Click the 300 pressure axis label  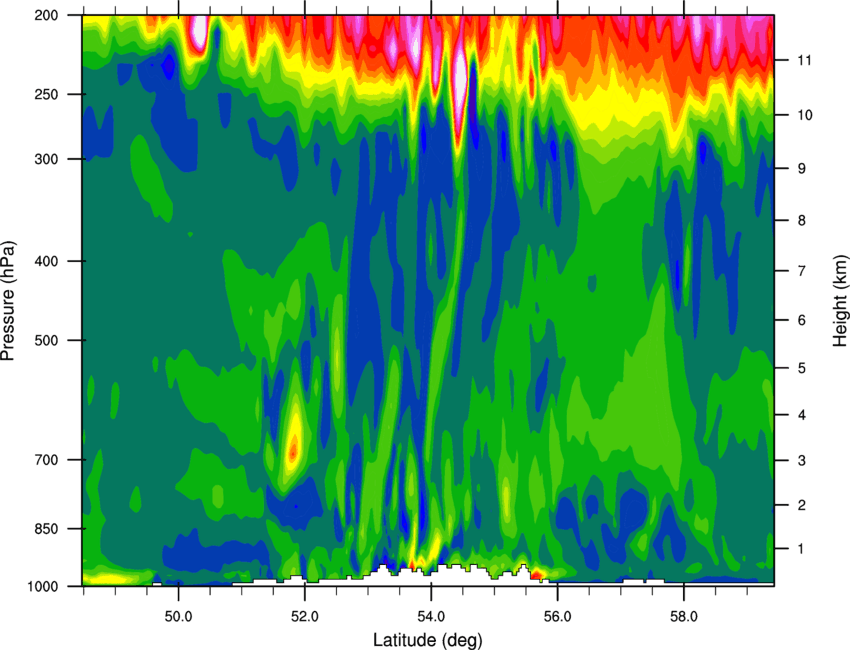click(46, 159)
